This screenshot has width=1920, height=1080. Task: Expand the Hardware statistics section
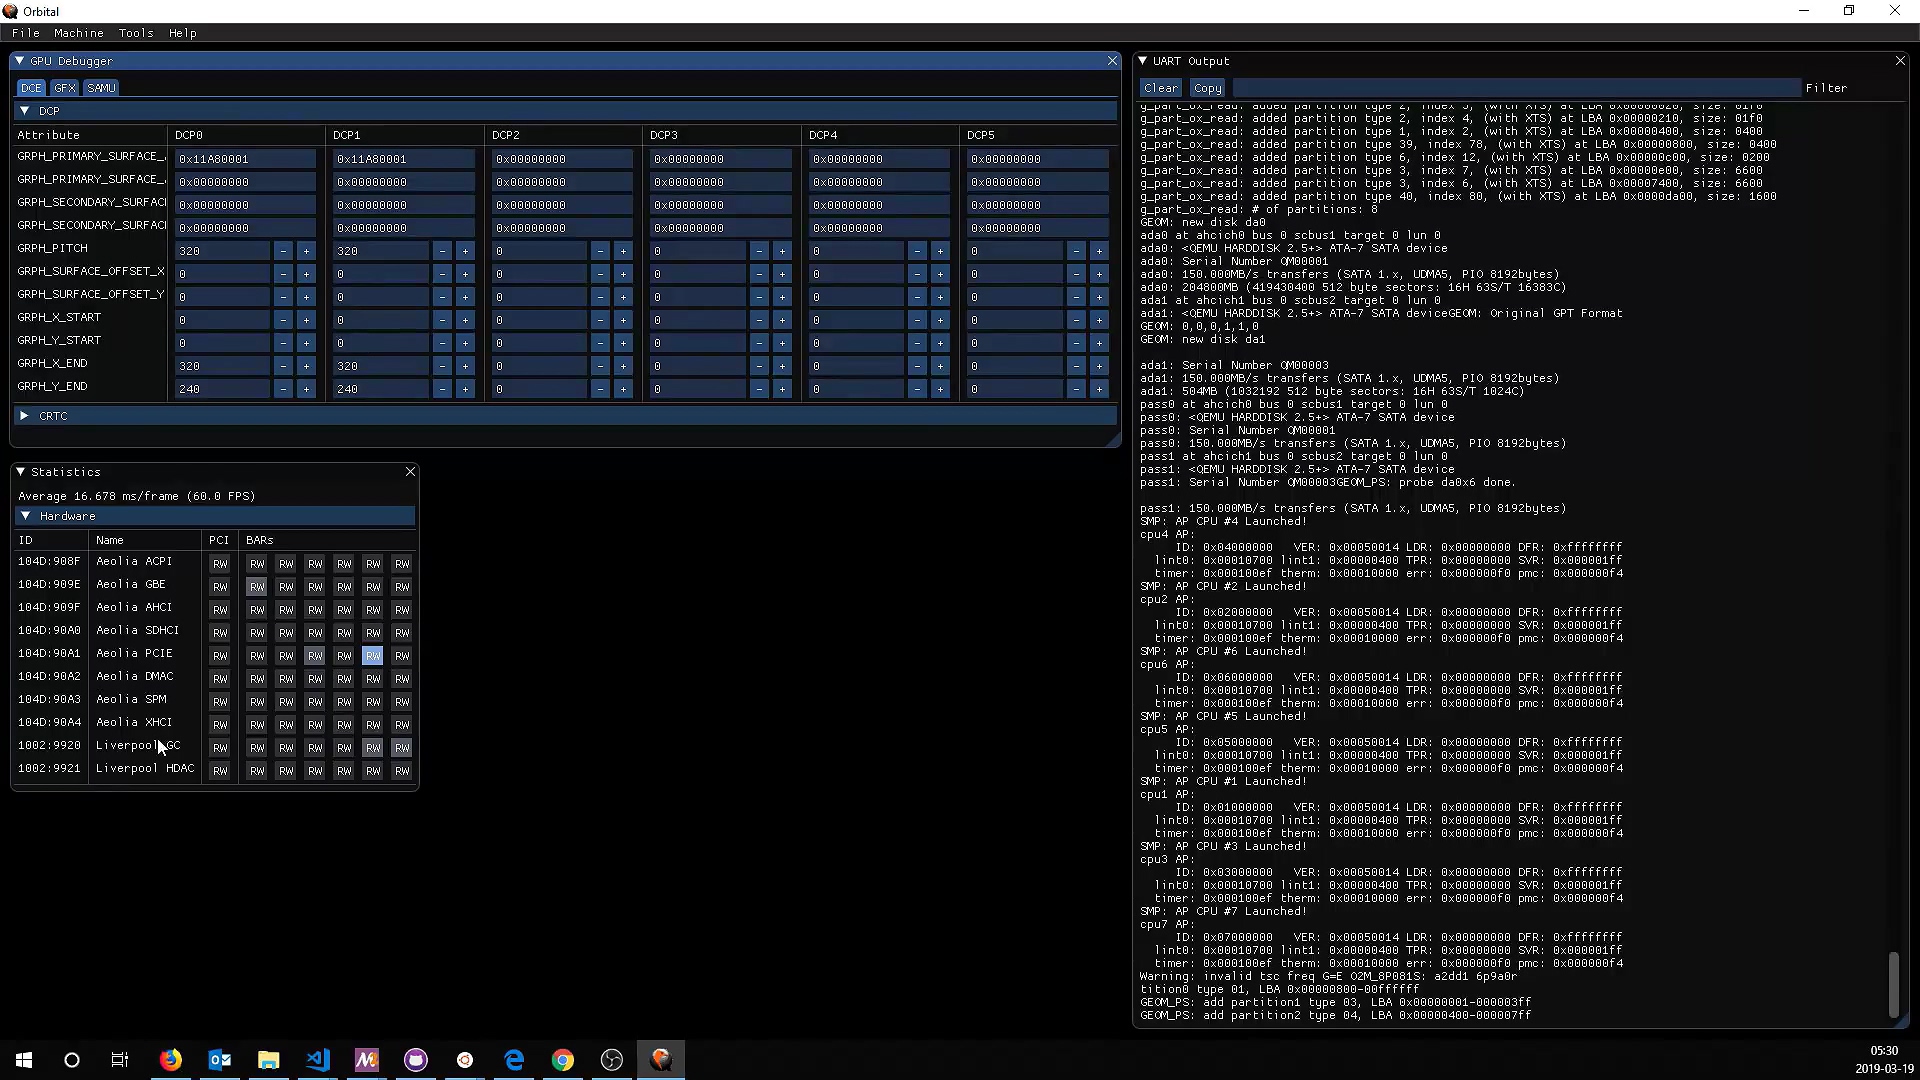click(x=24, y=514)
